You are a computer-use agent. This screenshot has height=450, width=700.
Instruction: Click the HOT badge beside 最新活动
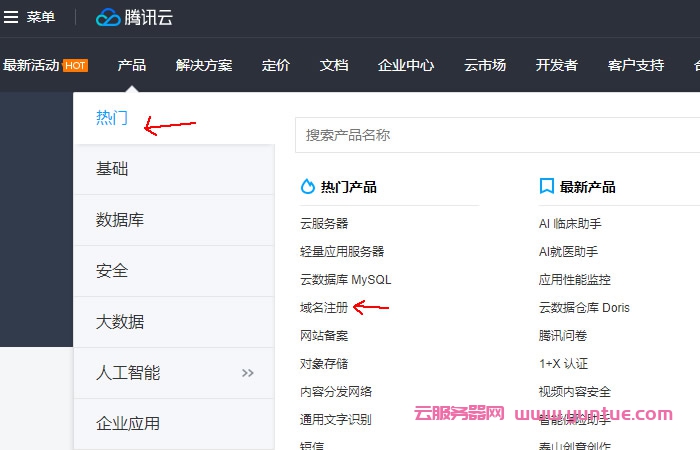75,65
